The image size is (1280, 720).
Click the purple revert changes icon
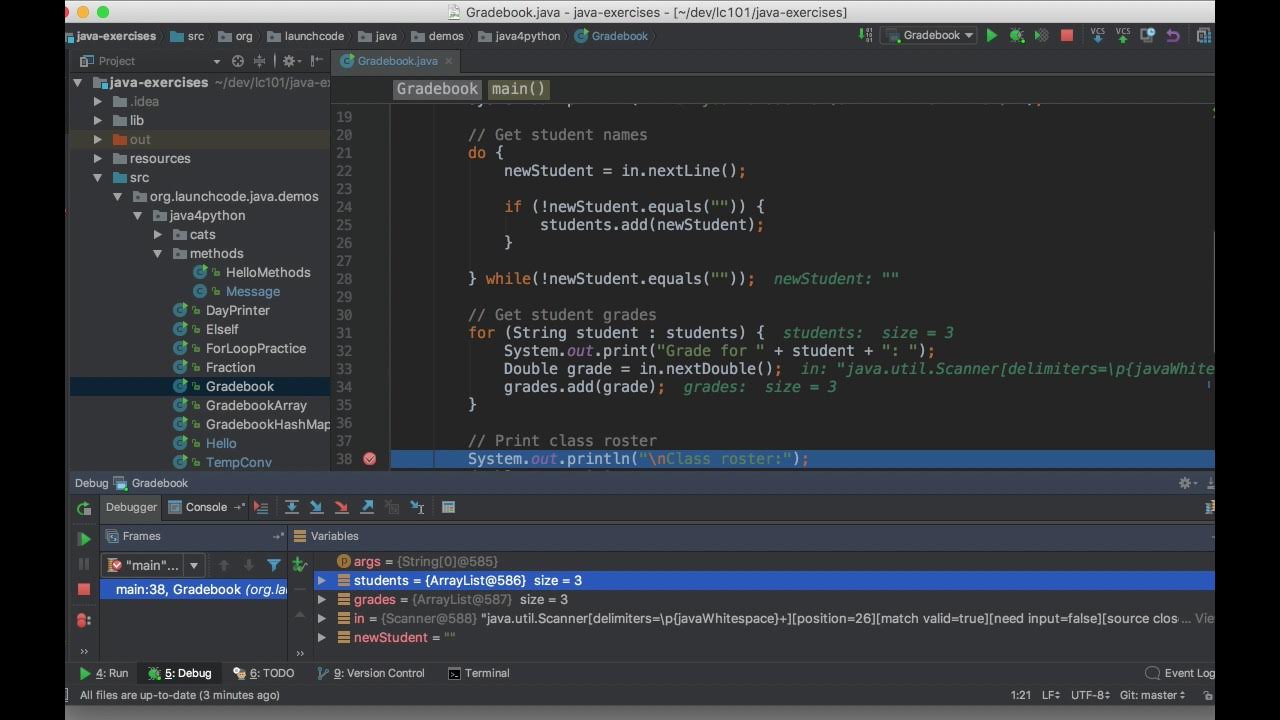(x=1173, y=35)
